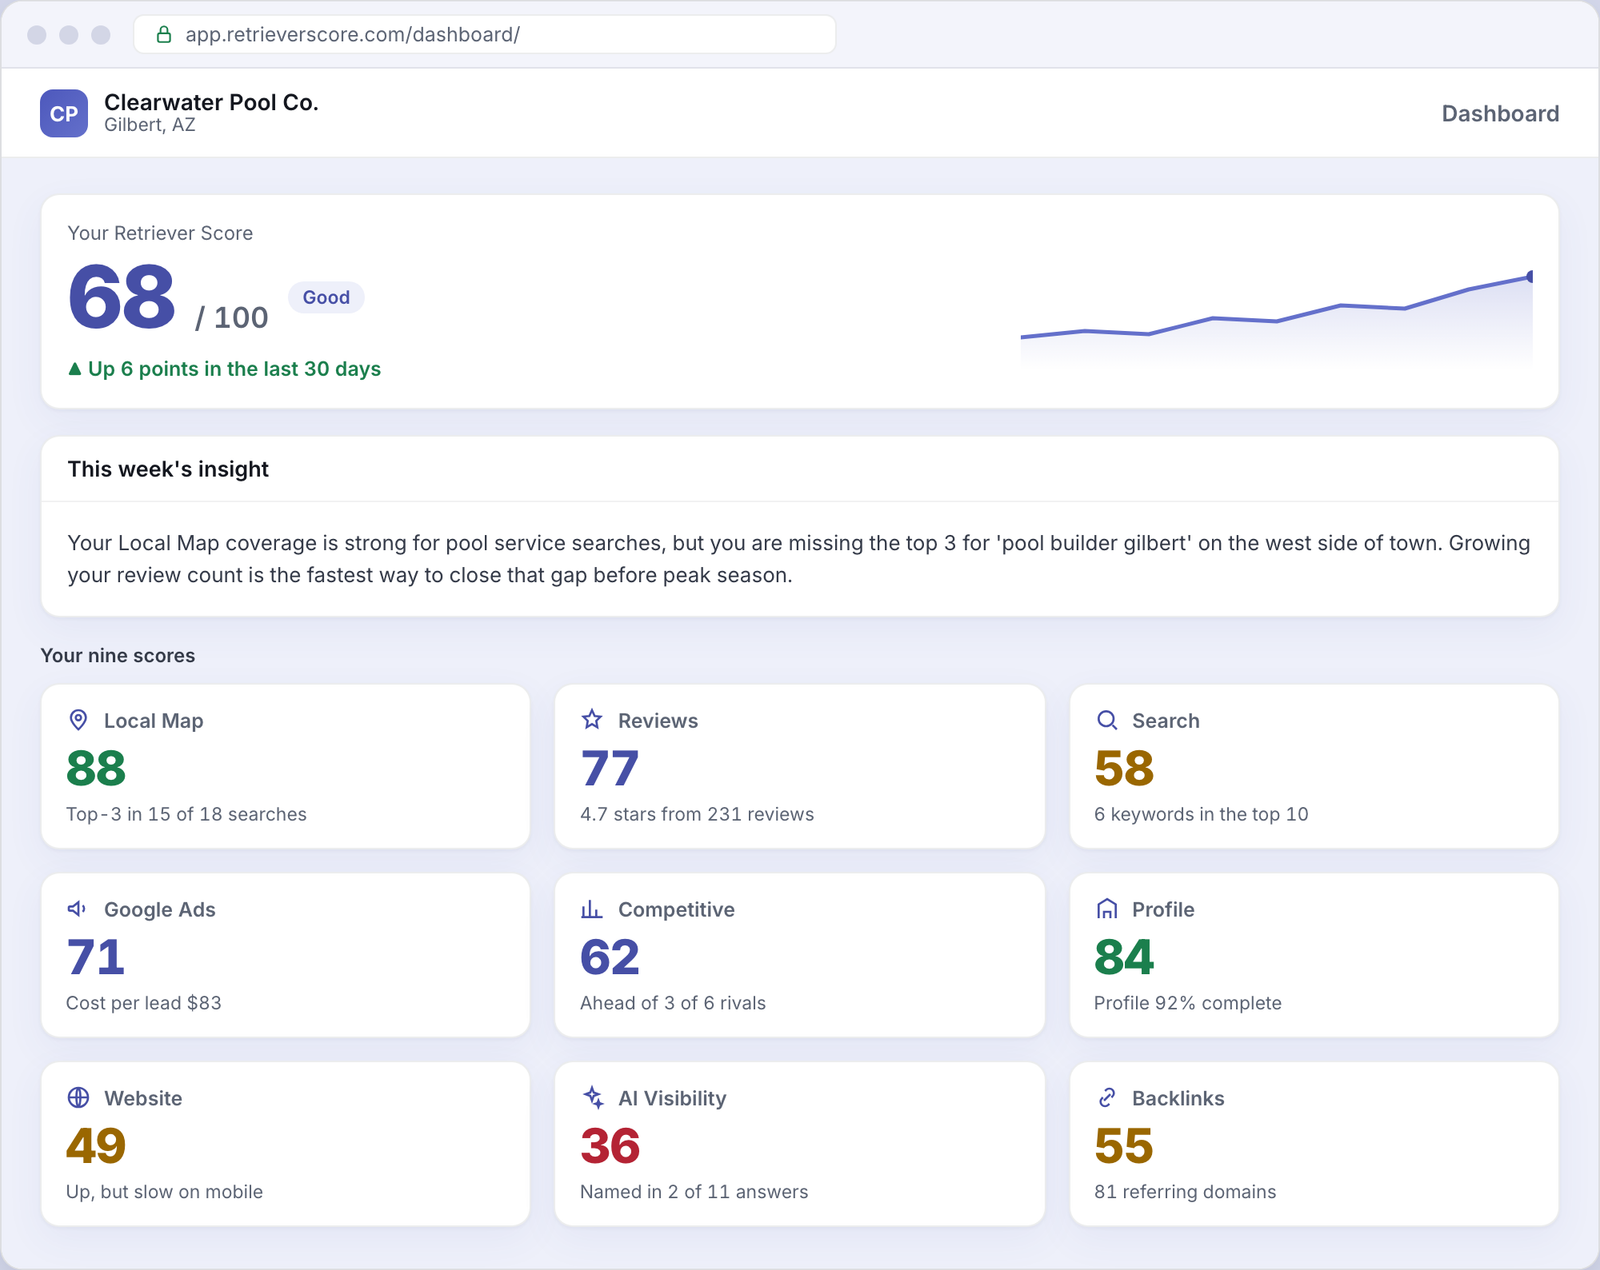Click '6 keywords in the top 10'
Image resolution: width=1600 pixels, height=1270 pixels.
[1201, 814]
